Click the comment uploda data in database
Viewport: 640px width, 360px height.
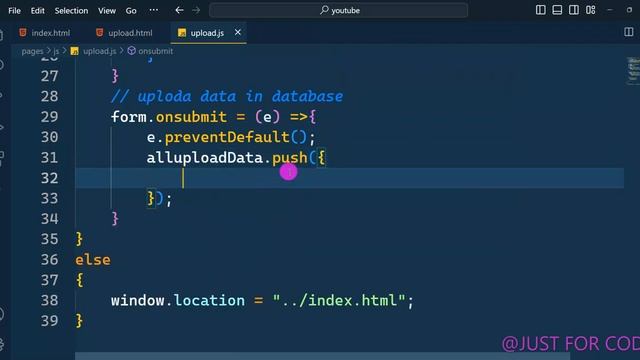[x=227, y=97]
